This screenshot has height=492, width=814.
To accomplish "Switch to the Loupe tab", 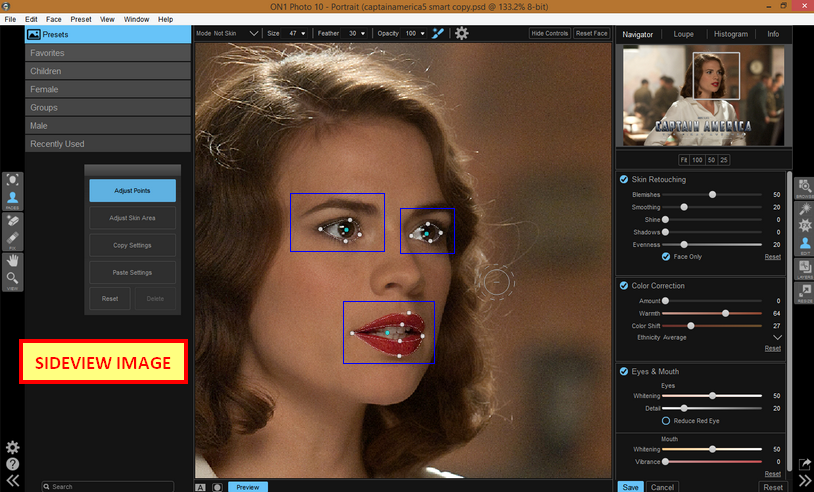I will 683,34.
